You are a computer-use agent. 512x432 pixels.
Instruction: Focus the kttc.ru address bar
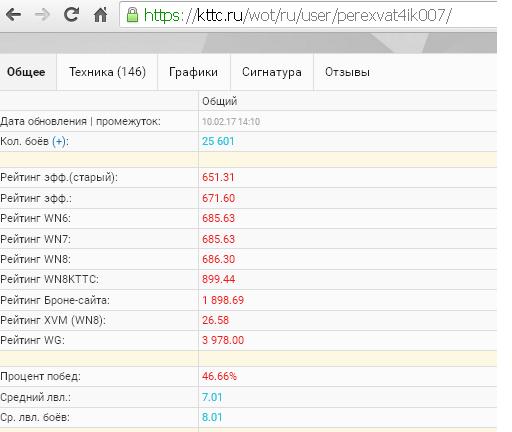[x=308, y=15]
